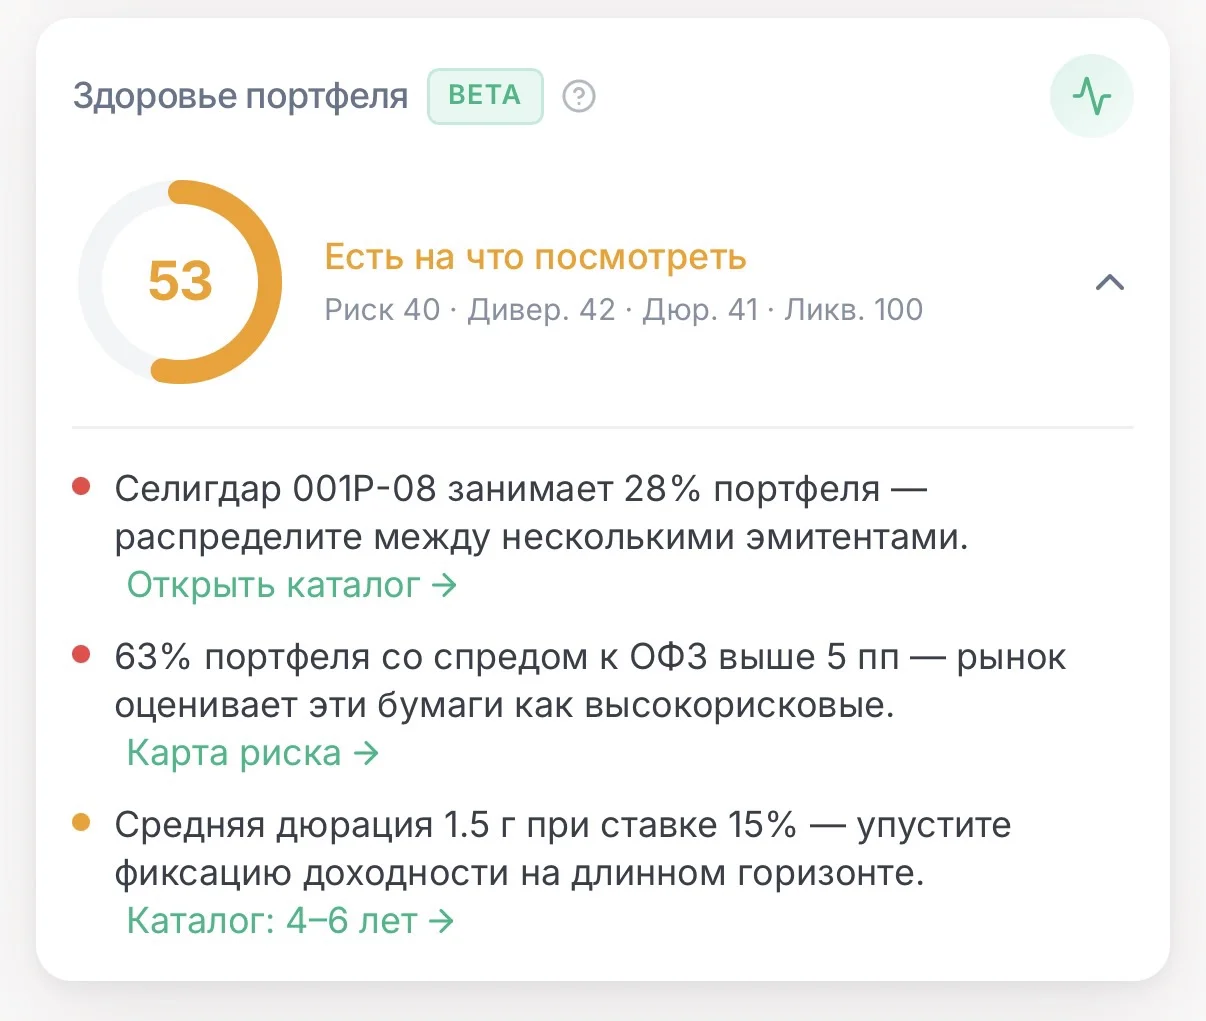
Task: Click the score 53 progress ring
Action: click(x=180, y=282)
